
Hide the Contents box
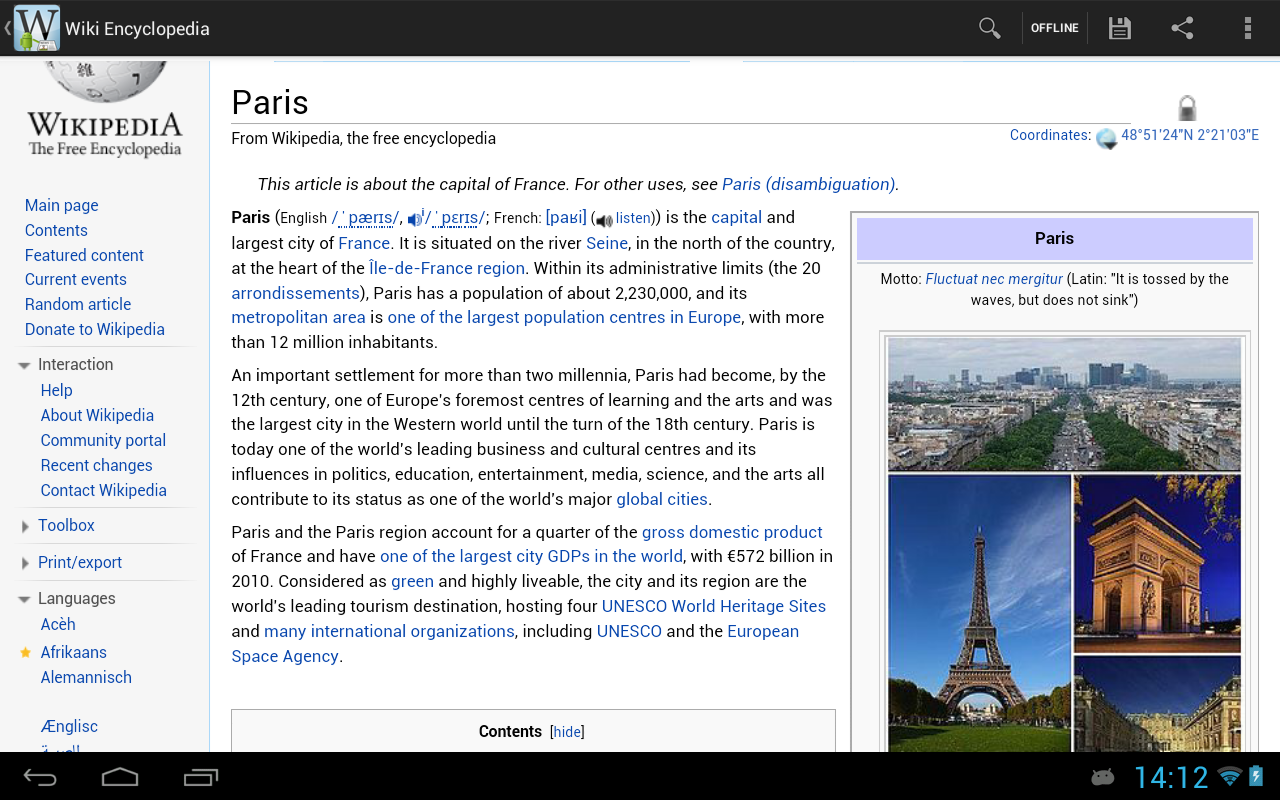tap(566, 732)
